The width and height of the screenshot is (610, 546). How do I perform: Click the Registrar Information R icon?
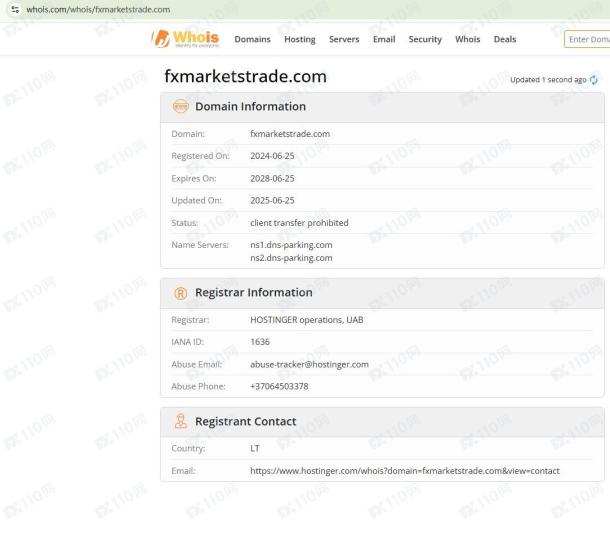click(x=181, y=293)
